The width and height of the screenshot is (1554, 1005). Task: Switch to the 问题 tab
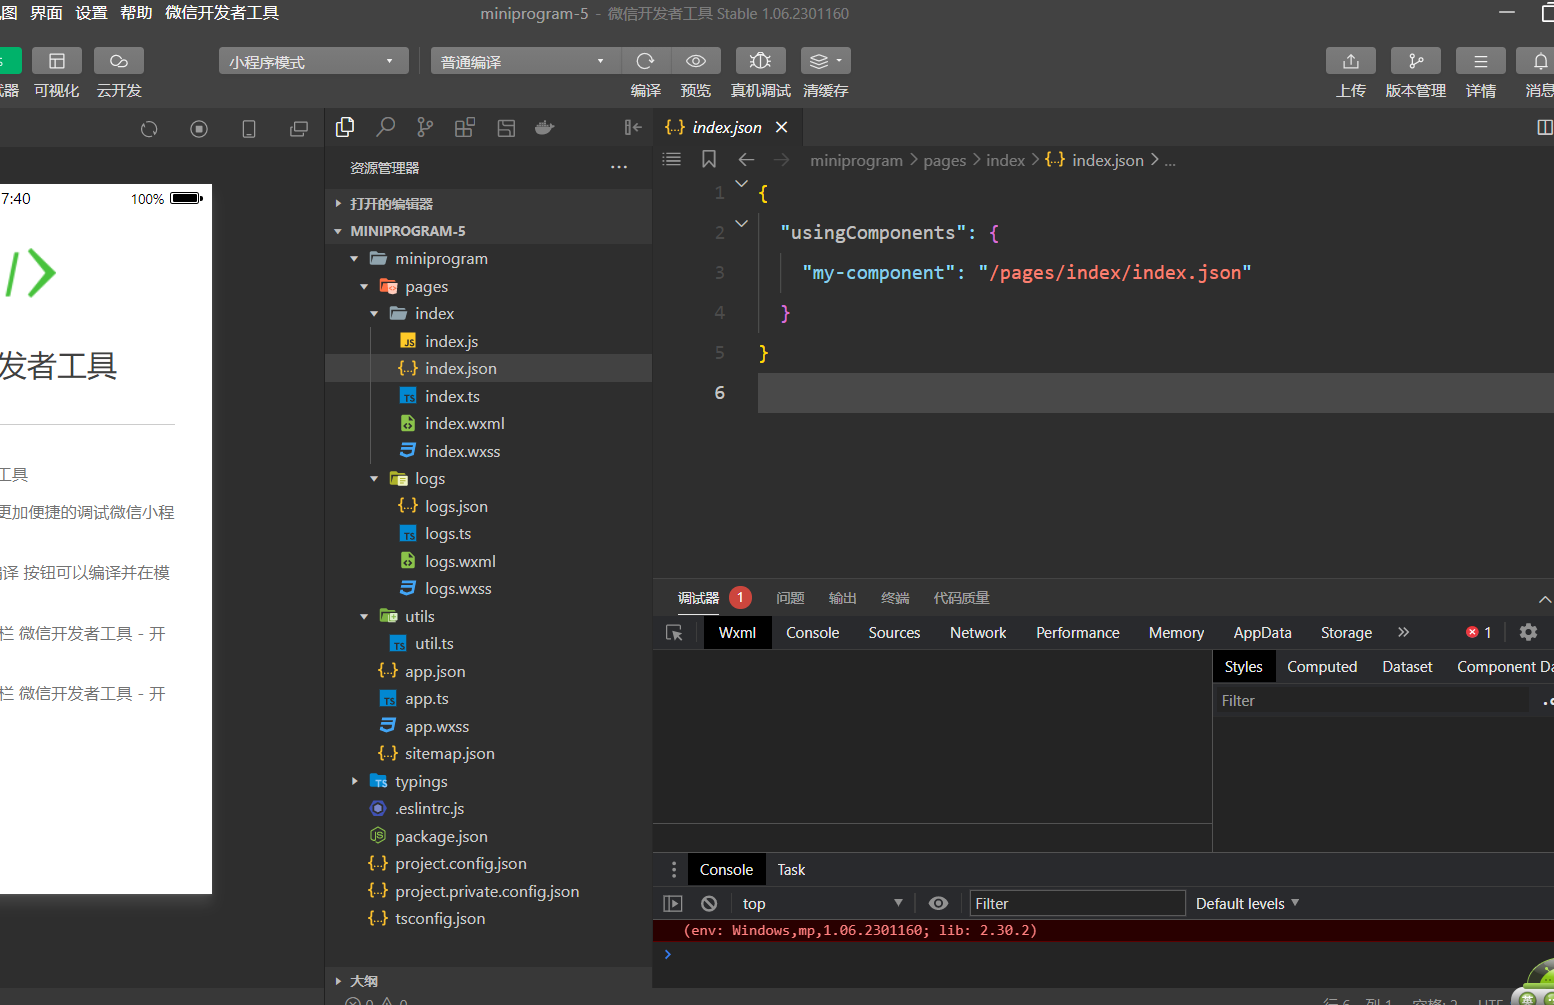(x=790, y=598)
